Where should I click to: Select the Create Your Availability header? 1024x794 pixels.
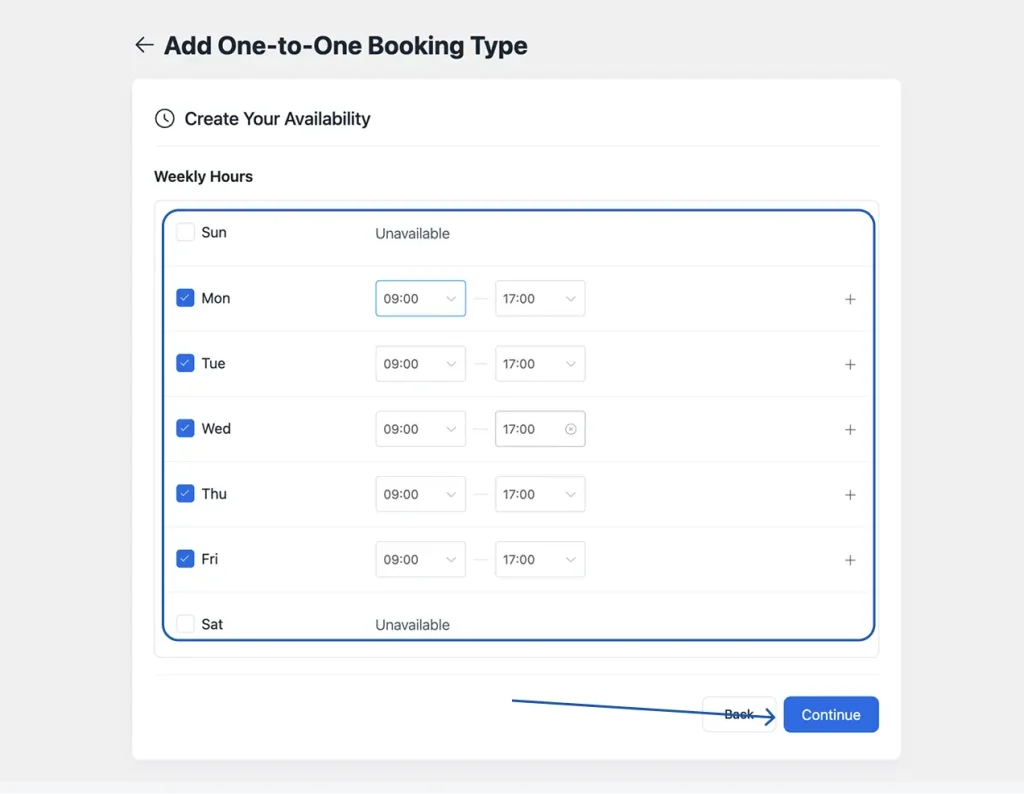point(277,118)
